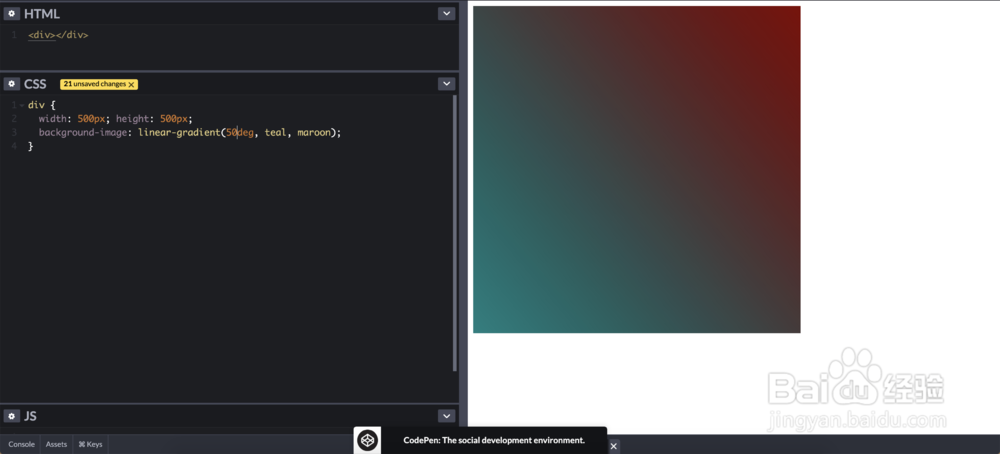1000x454 pixels.
Task: Expand the CSS panel dropdown arrow
Action: pyautogui.click(x=446, y=84)
